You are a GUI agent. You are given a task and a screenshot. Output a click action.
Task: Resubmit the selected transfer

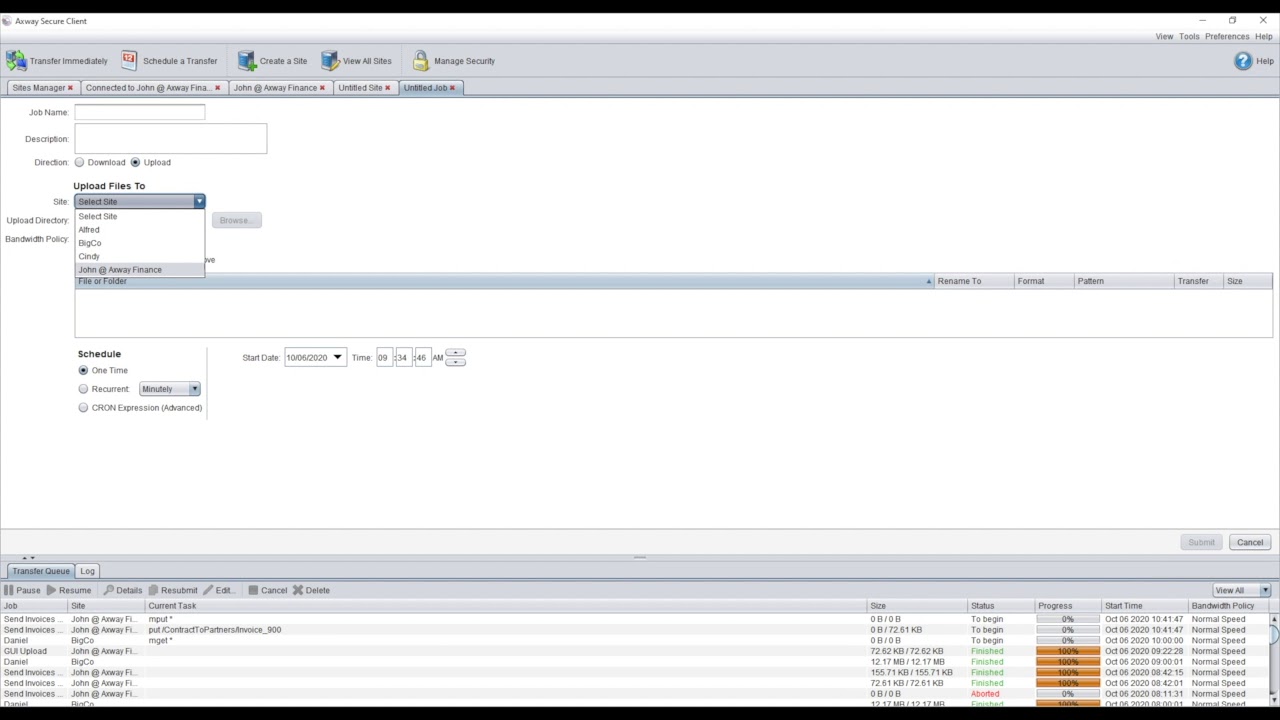[x=173, y=590]
